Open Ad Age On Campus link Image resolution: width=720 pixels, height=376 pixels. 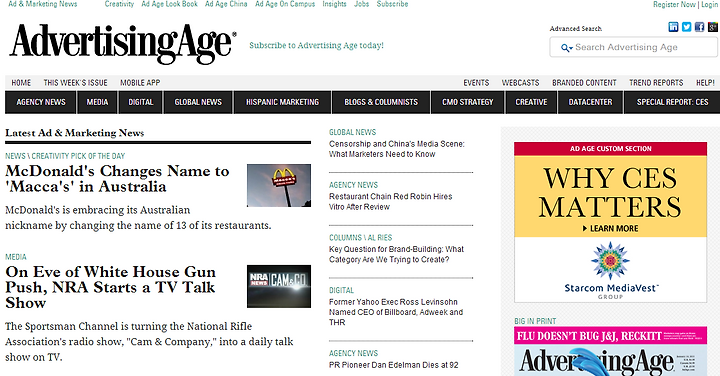click(x=285, y=4)
